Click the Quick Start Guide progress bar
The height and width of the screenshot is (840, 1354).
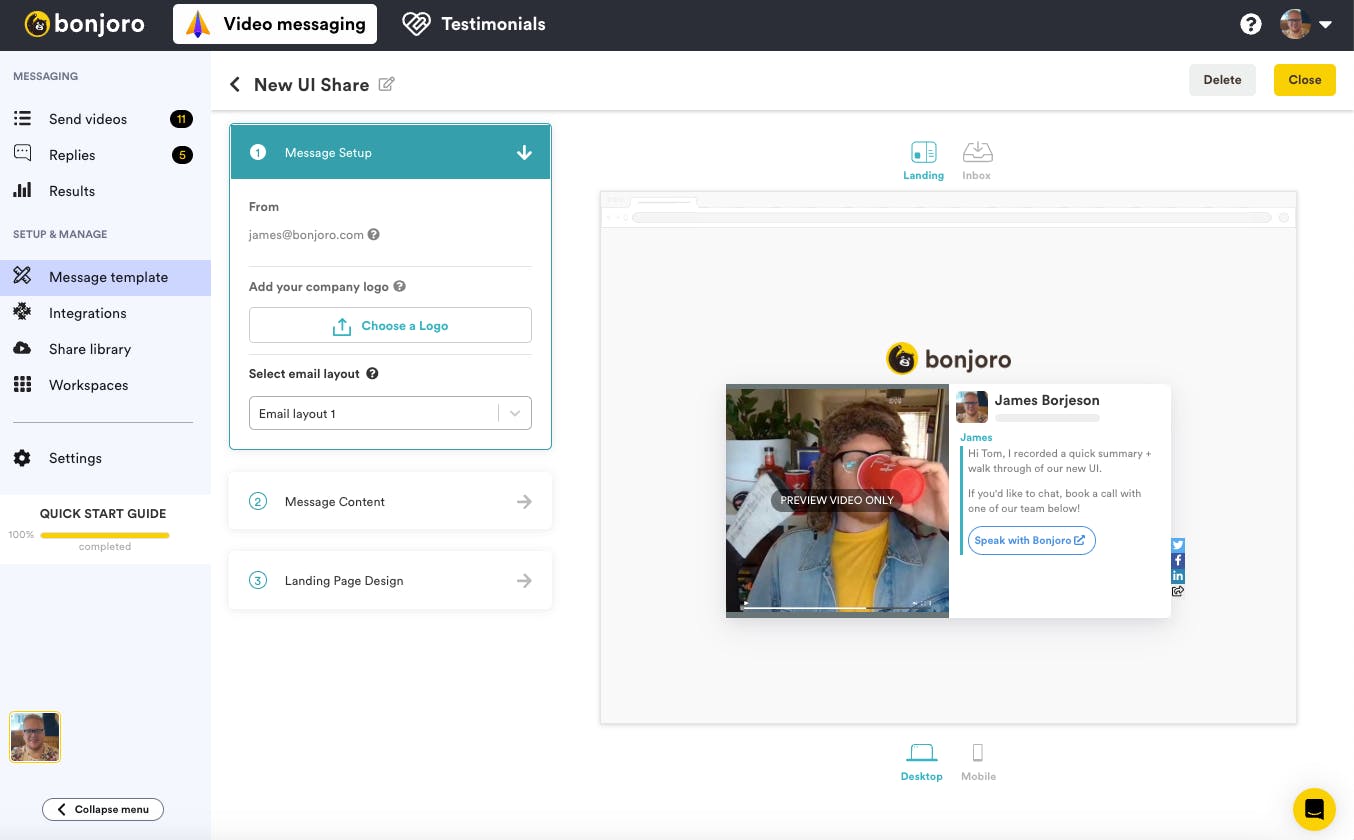105,535
